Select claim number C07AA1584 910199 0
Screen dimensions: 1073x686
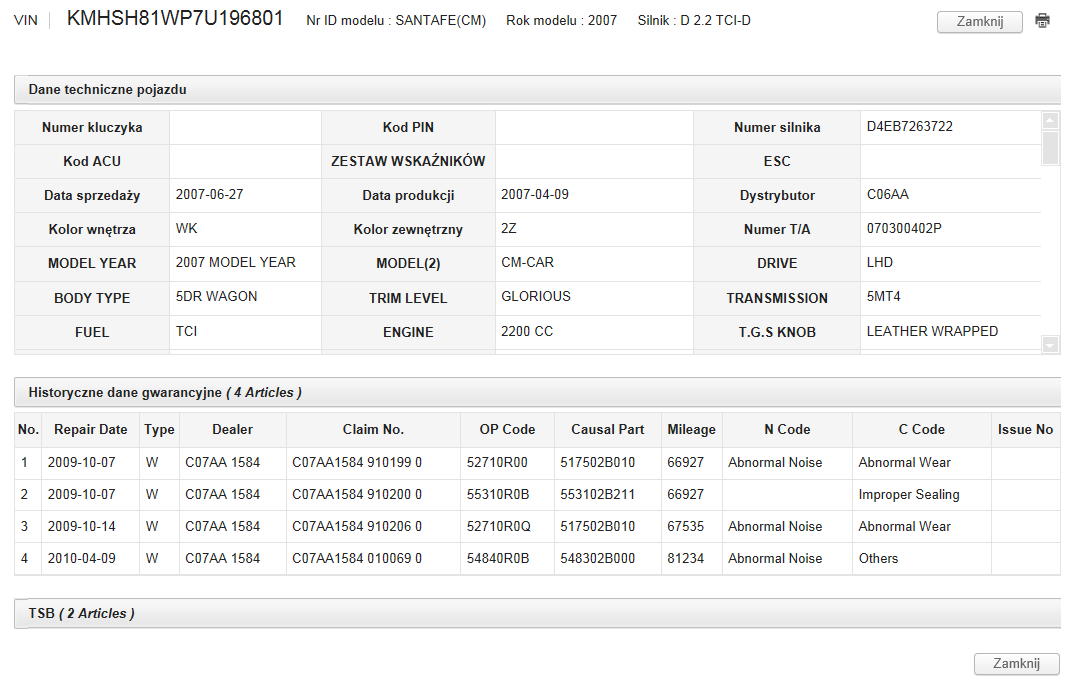(357, 463)
